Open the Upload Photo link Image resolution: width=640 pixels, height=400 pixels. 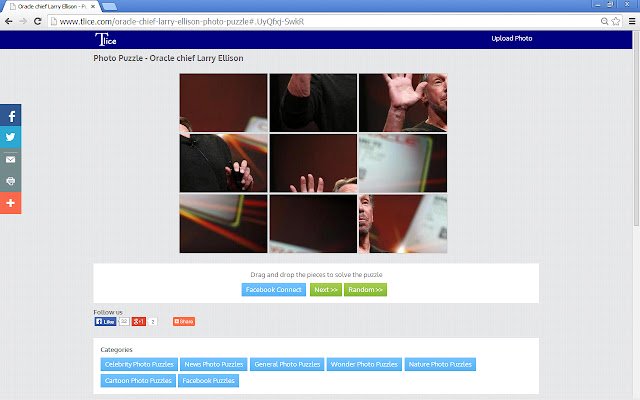point(511,38)
